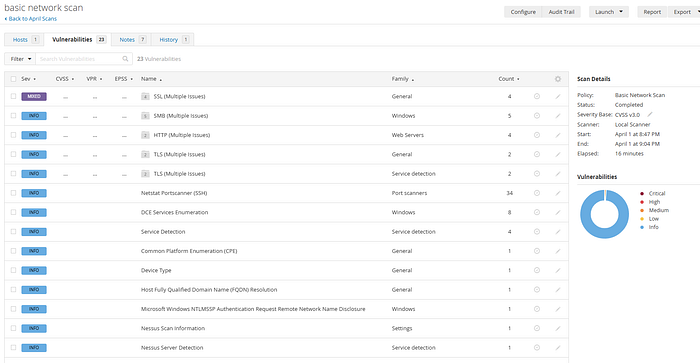This screenshot has width=700, height=363.
Task: Click pencil icon in Host FQDN Resolution row
Action: (558, 290)
